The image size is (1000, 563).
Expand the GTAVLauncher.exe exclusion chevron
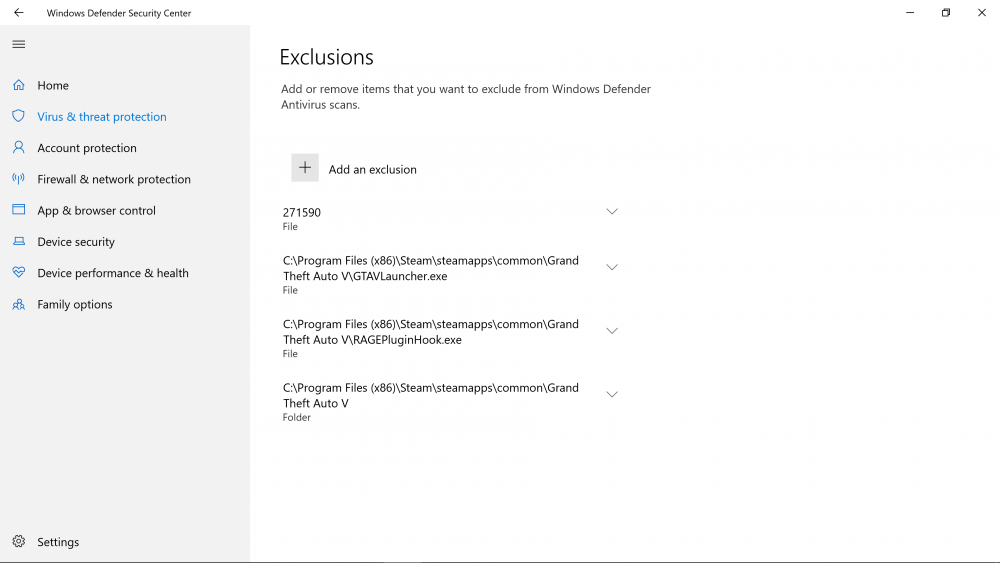click(x=612, y=268)
